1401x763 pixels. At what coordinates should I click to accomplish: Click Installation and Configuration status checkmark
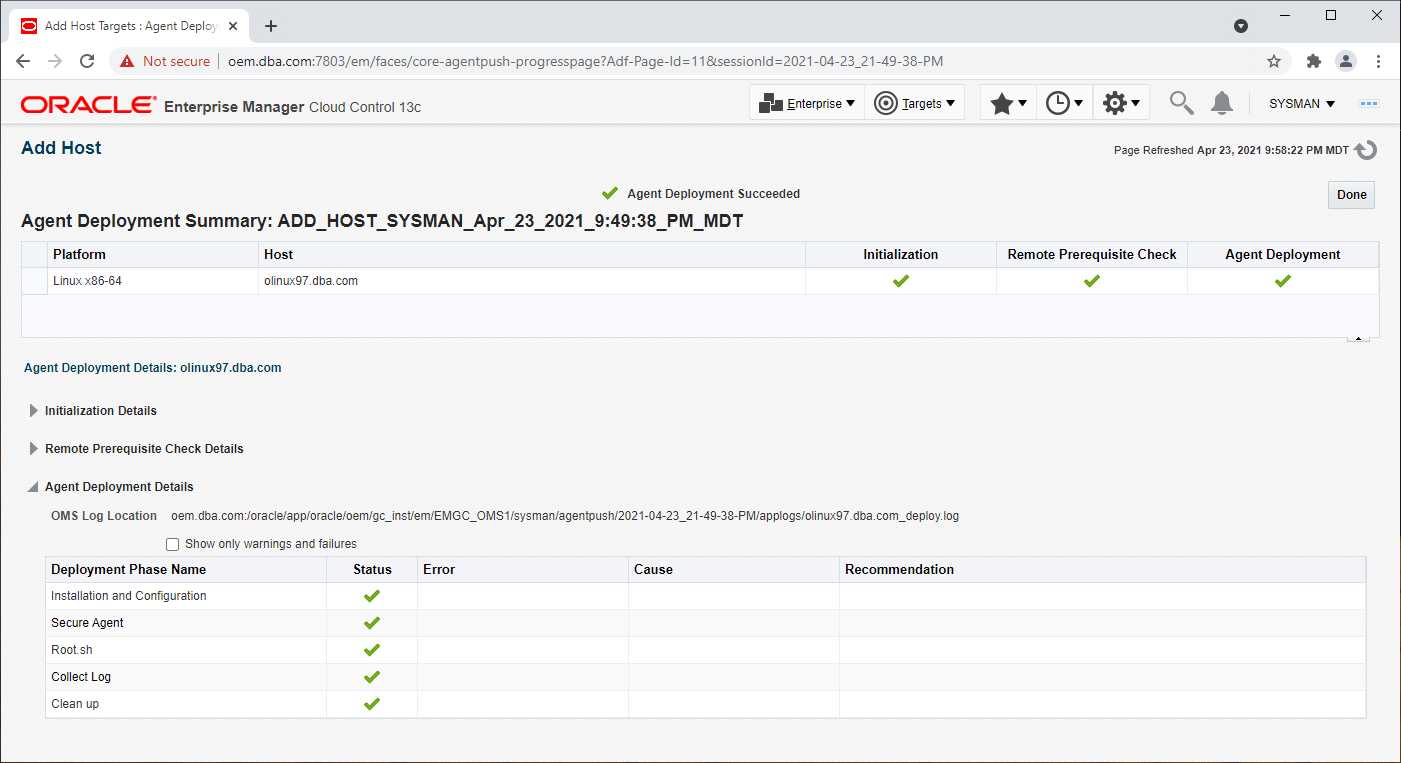coord(372,596)
